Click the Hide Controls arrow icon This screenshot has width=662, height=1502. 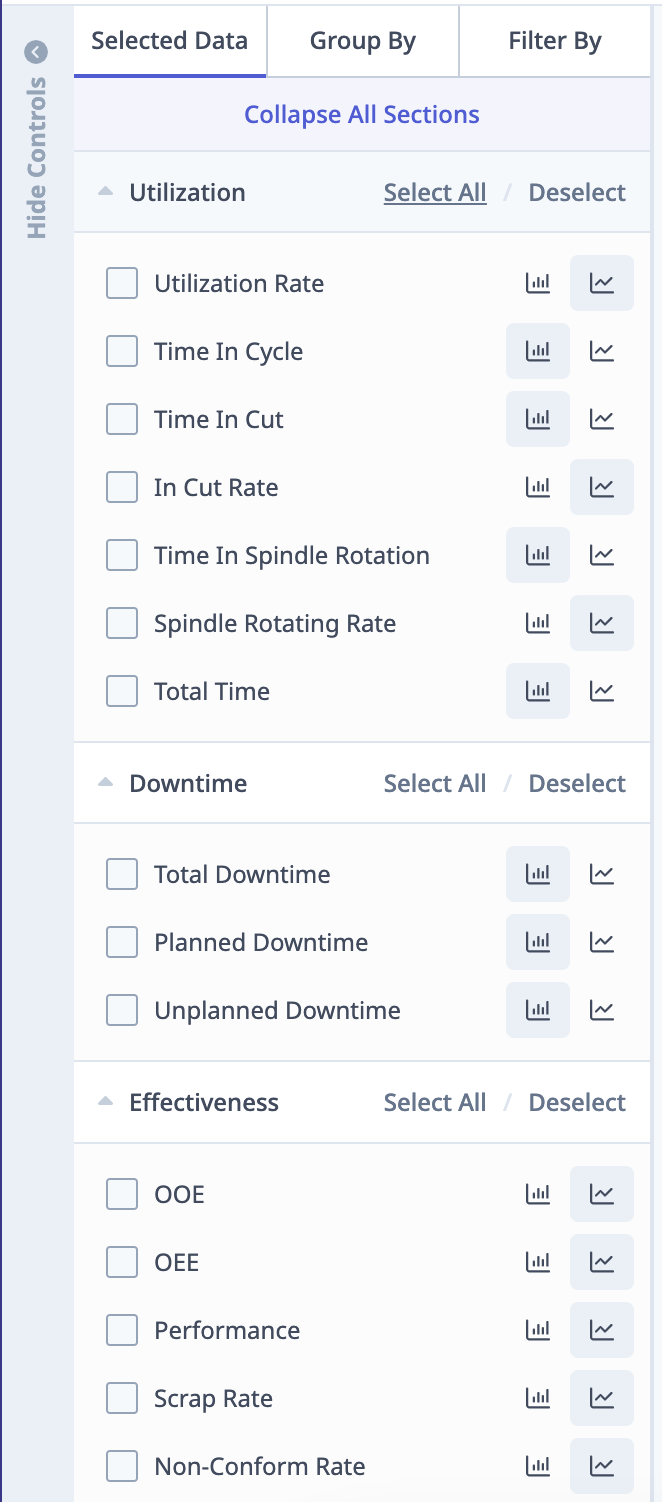pyautogui.click(x=37, y=51)
